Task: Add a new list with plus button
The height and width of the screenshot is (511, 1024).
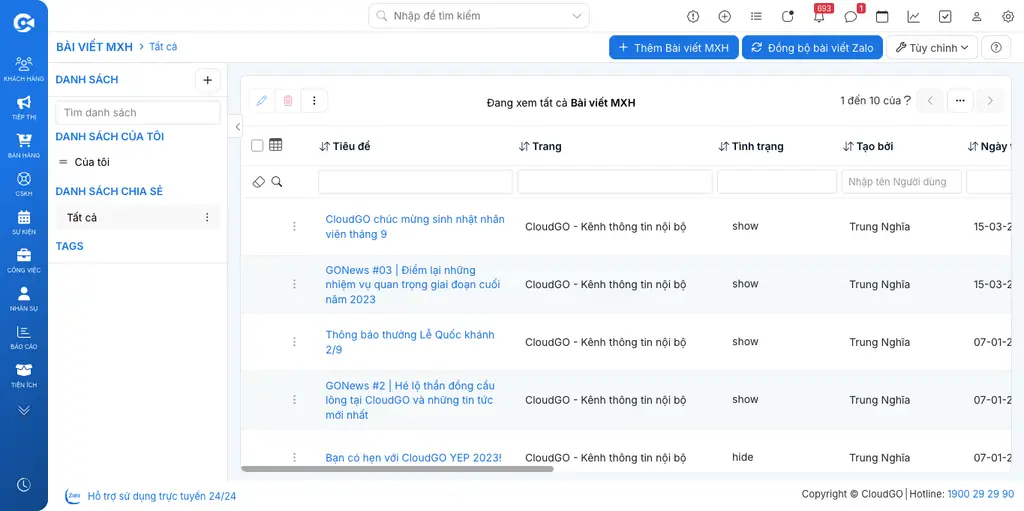Action: click(x=208, y=80)
